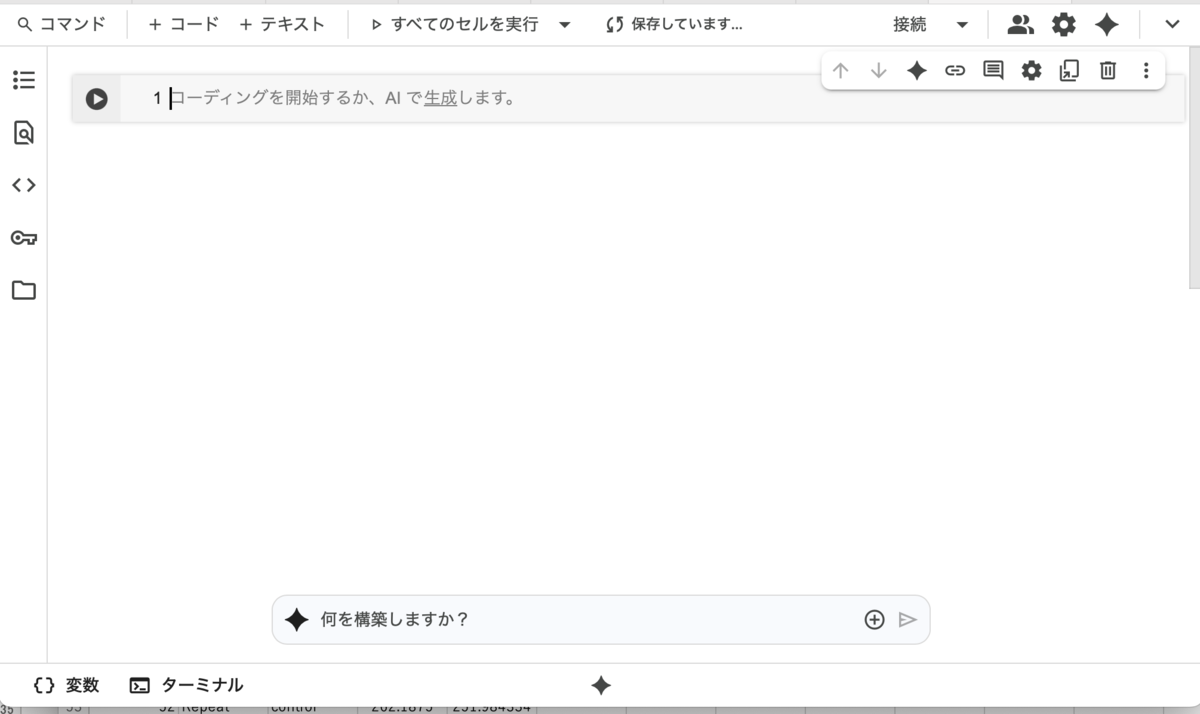Open code snippets sidebar icon
This screenshot has height=714, width=1200.
point(24,185)
